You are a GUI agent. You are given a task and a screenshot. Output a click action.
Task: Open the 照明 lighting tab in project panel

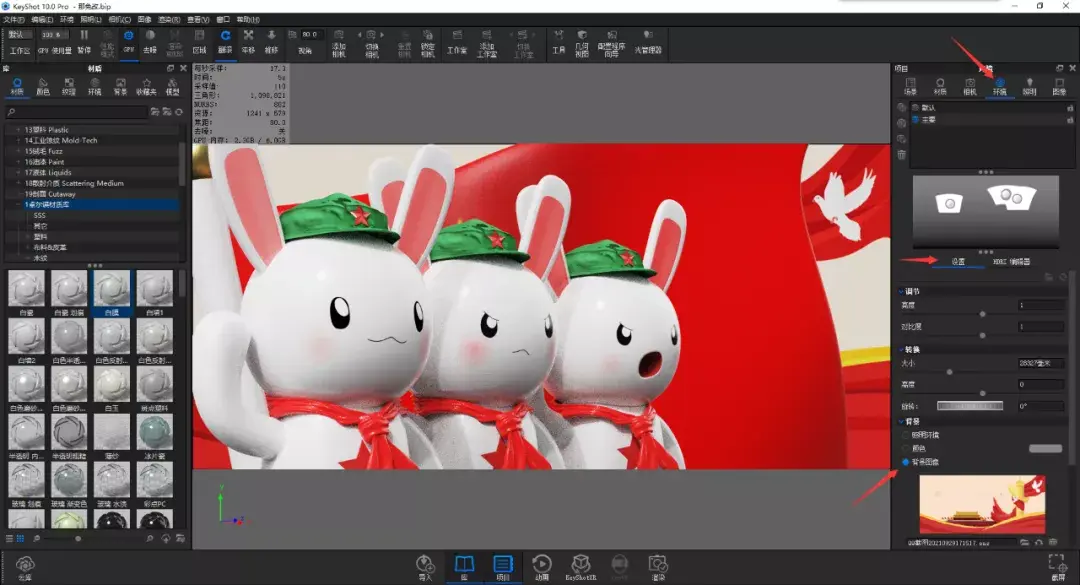[x=1029, y=87]
